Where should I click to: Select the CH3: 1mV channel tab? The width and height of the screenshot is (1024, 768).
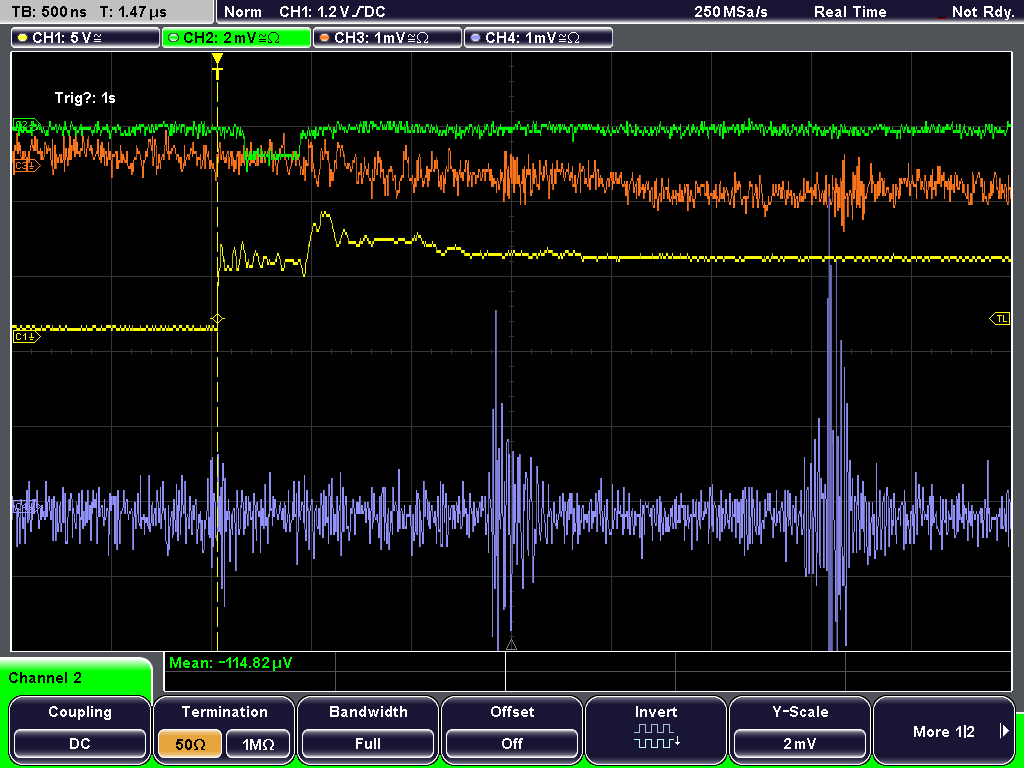coord(387,38)
